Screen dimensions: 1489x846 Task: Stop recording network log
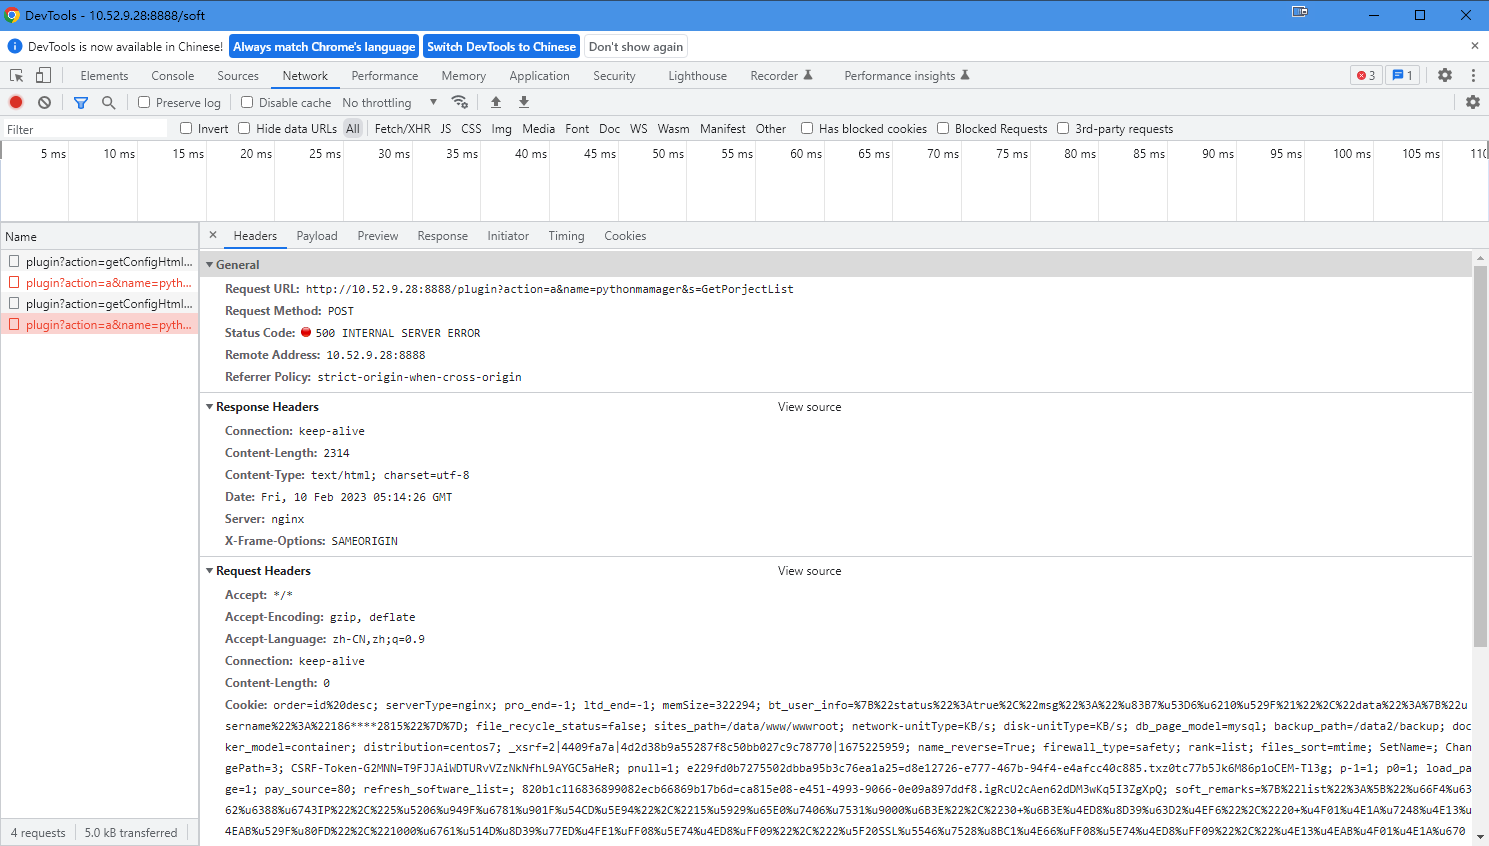(16, 102)
